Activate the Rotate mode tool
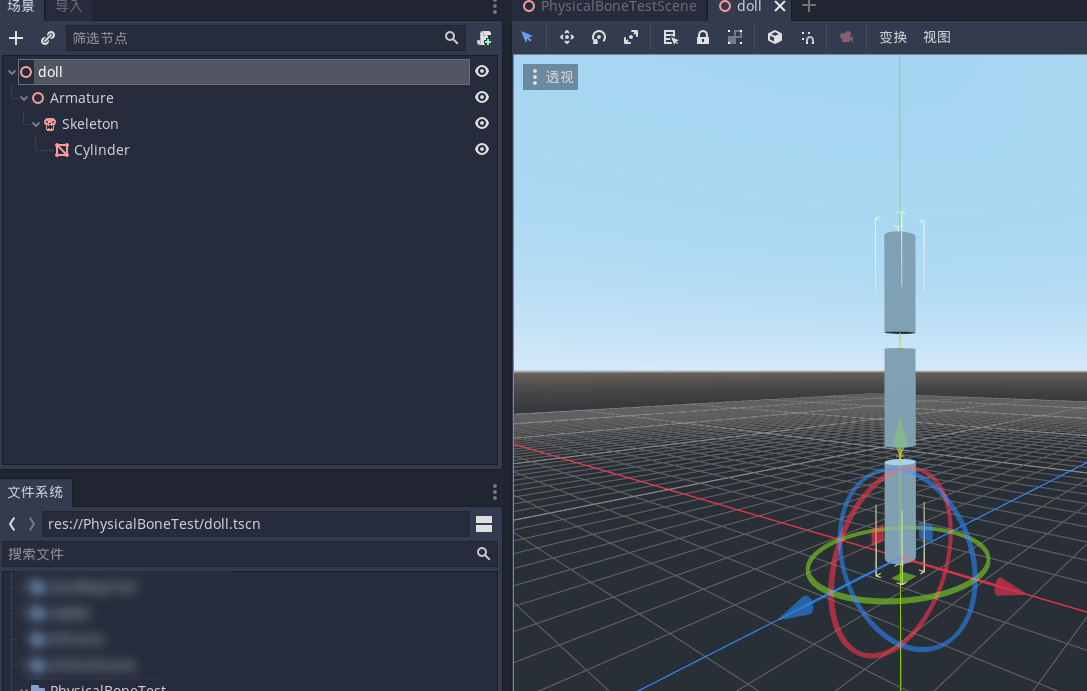Image resolution: width=1087 pixels, height=691 pixels. pyautogui.click(x=599, y=37)
